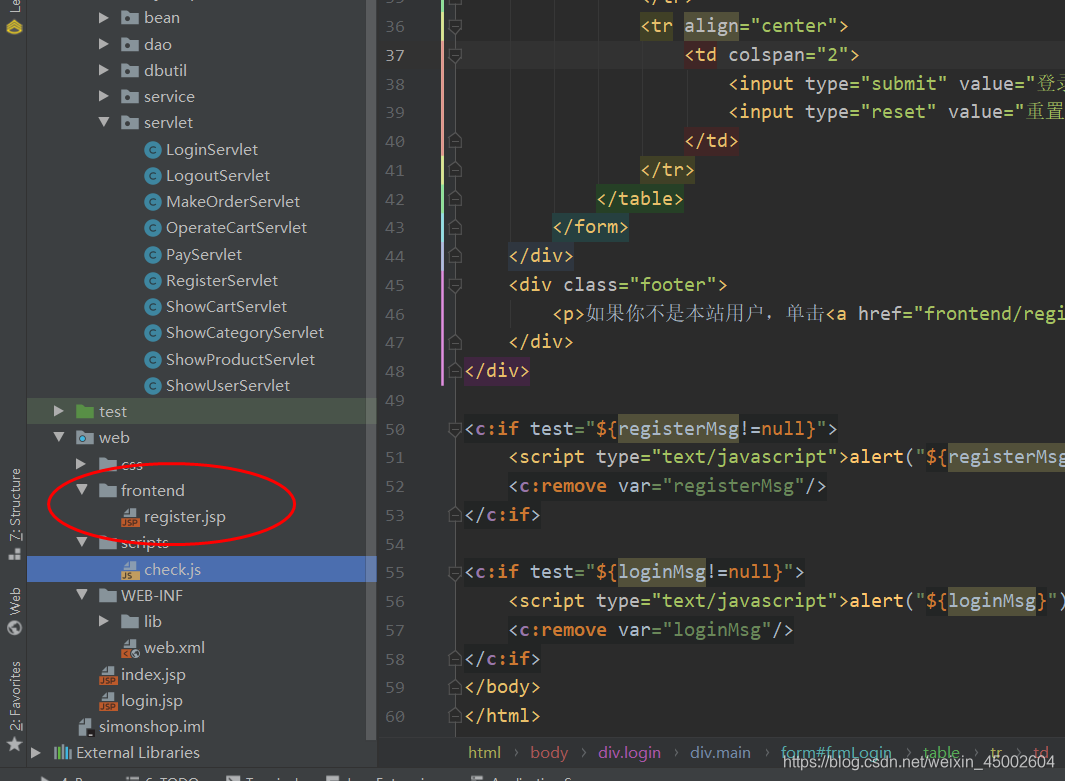Expand the lib folder

tap(104, 621)
